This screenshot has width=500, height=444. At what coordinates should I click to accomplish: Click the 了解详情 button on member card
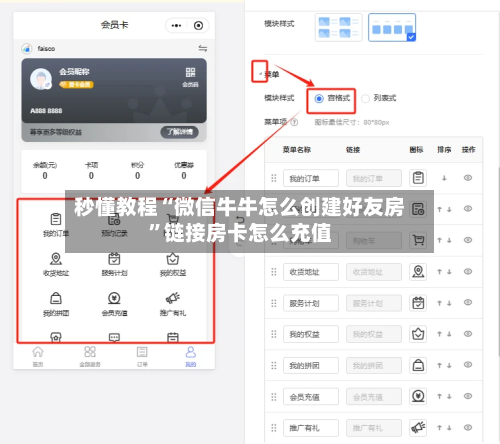tap(180, 132)
